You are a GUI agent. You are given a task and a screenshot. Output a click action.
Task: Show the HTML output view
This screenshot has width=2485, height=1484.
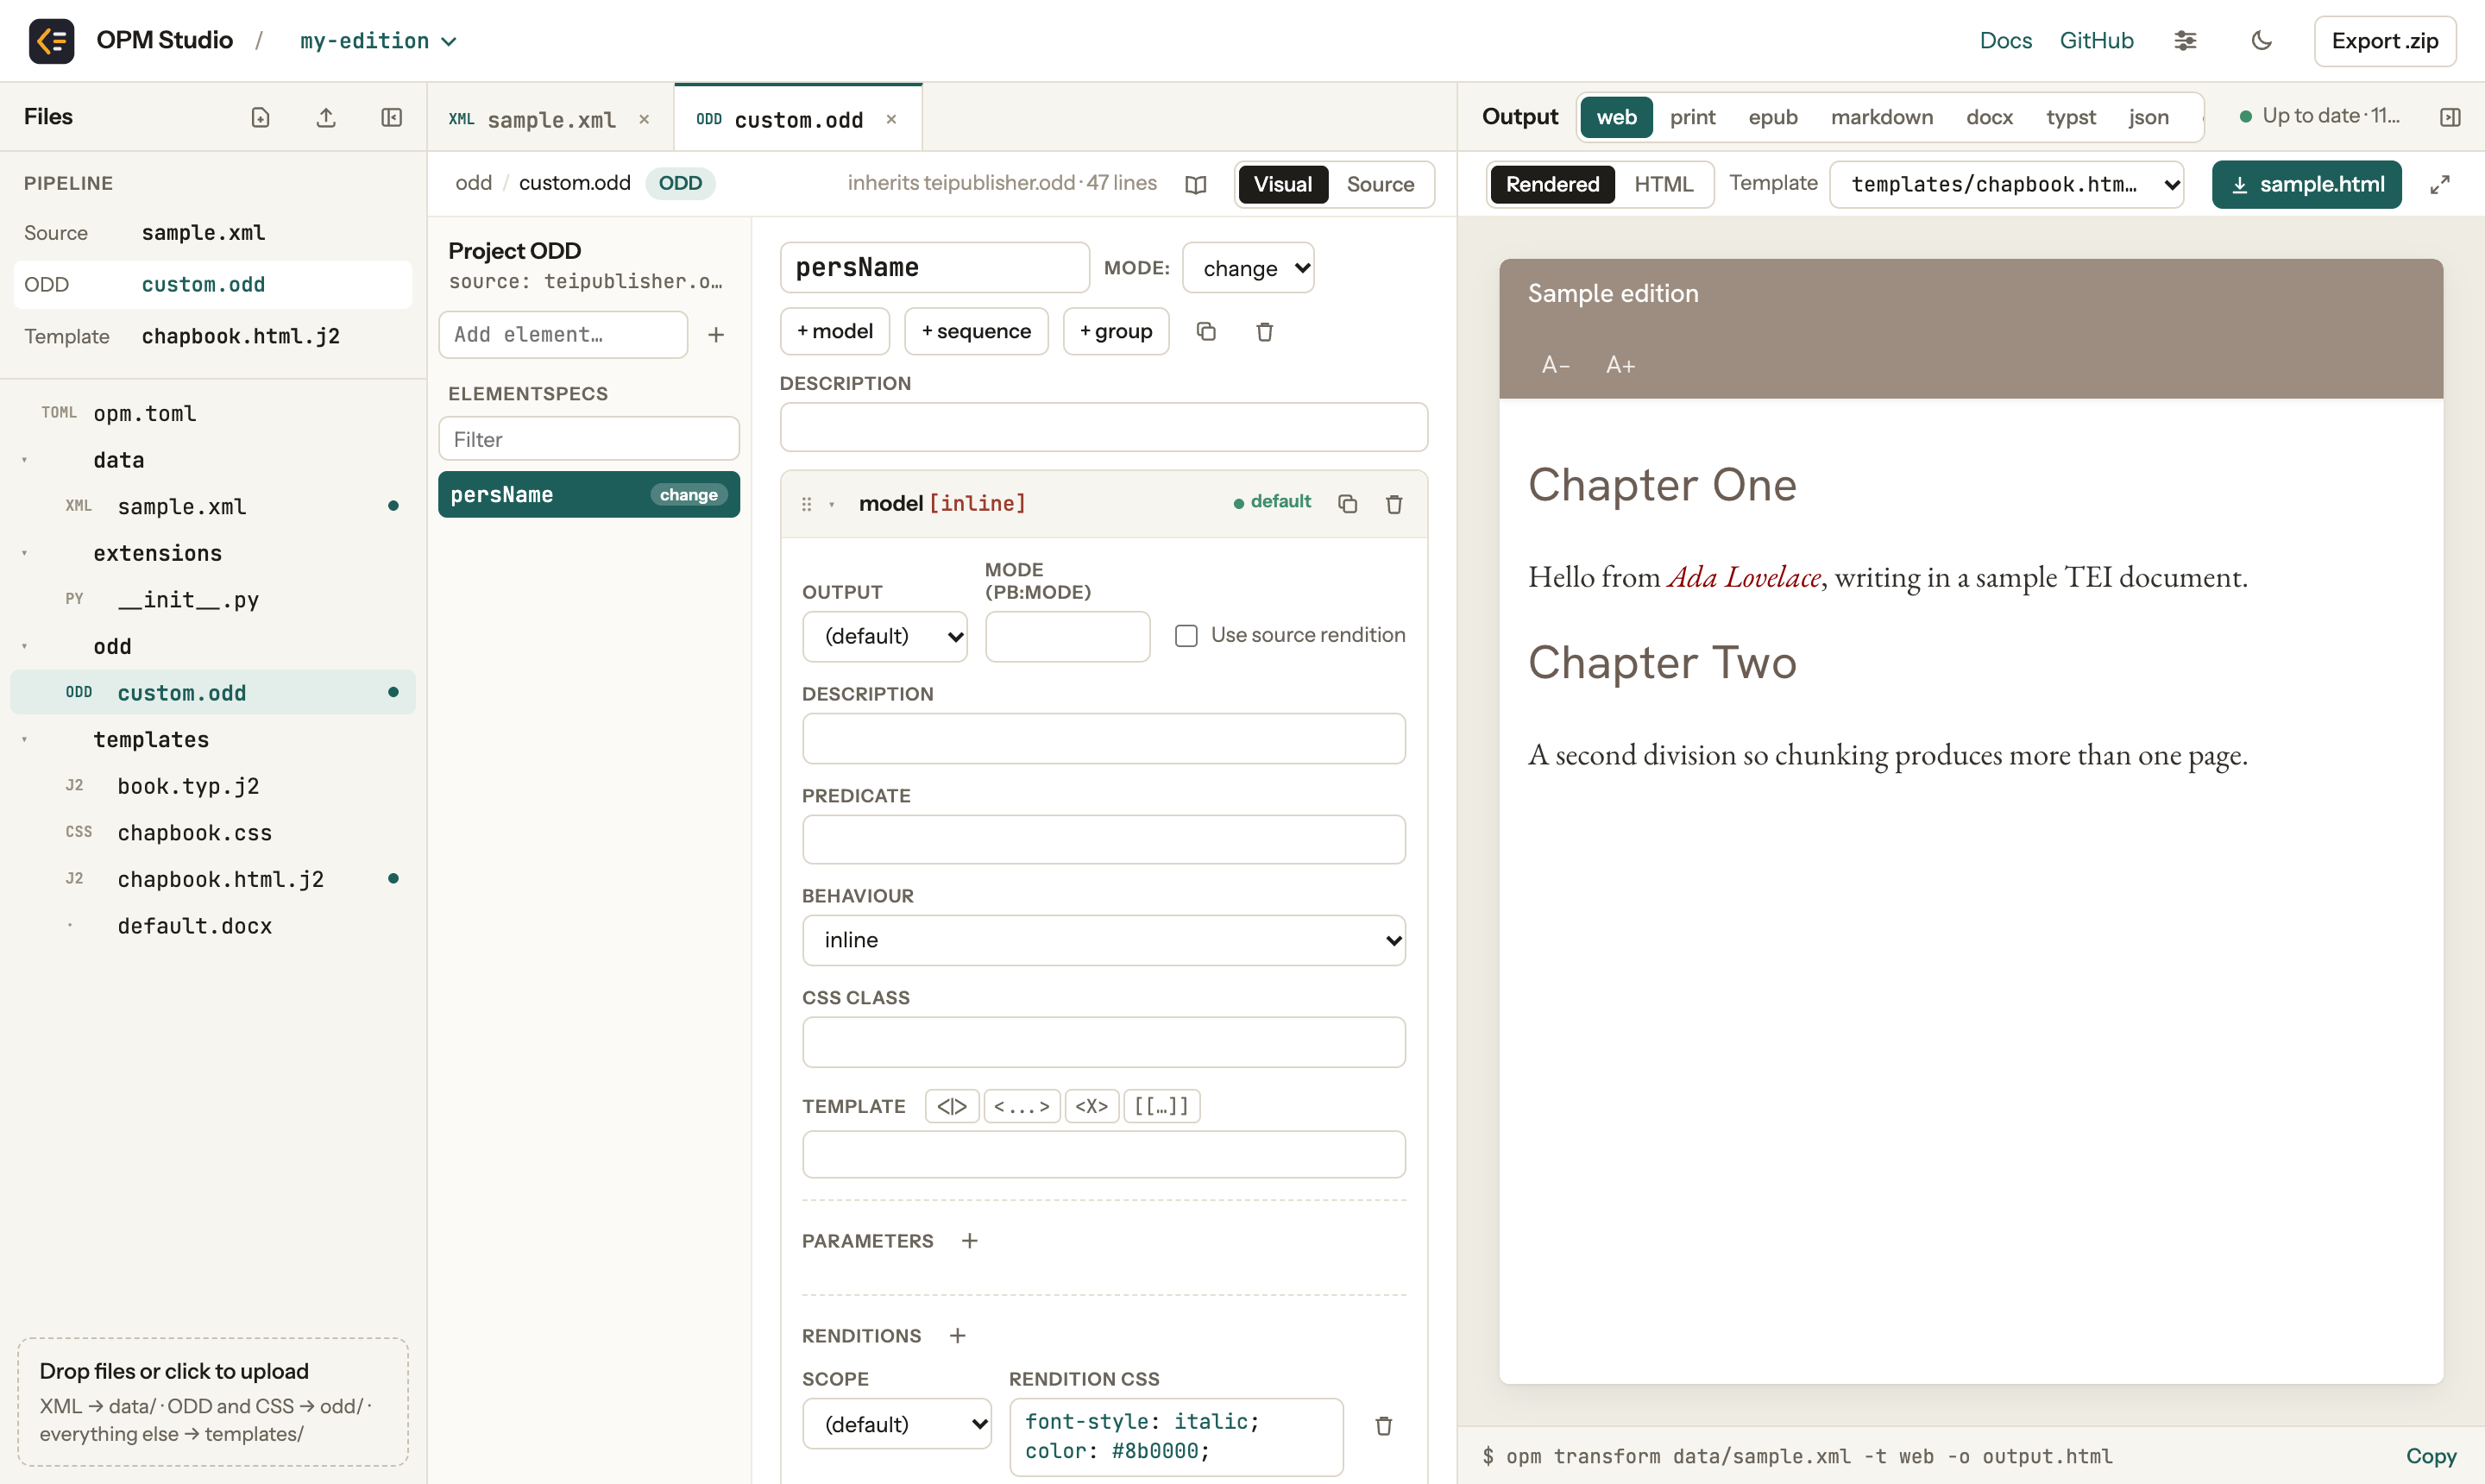[x=1663, y=184]
